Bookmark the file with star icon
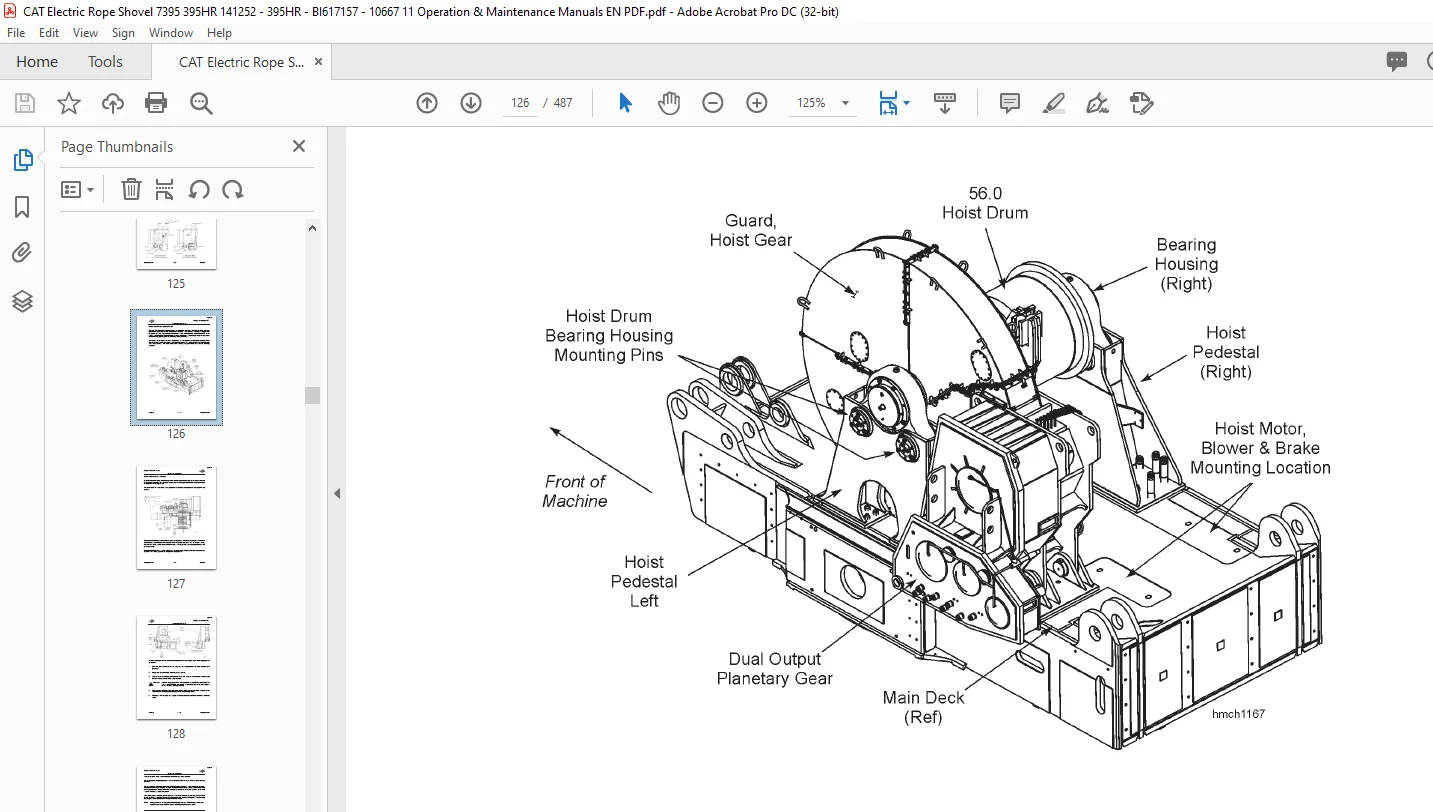1433x812 pixels. (69, 103)
